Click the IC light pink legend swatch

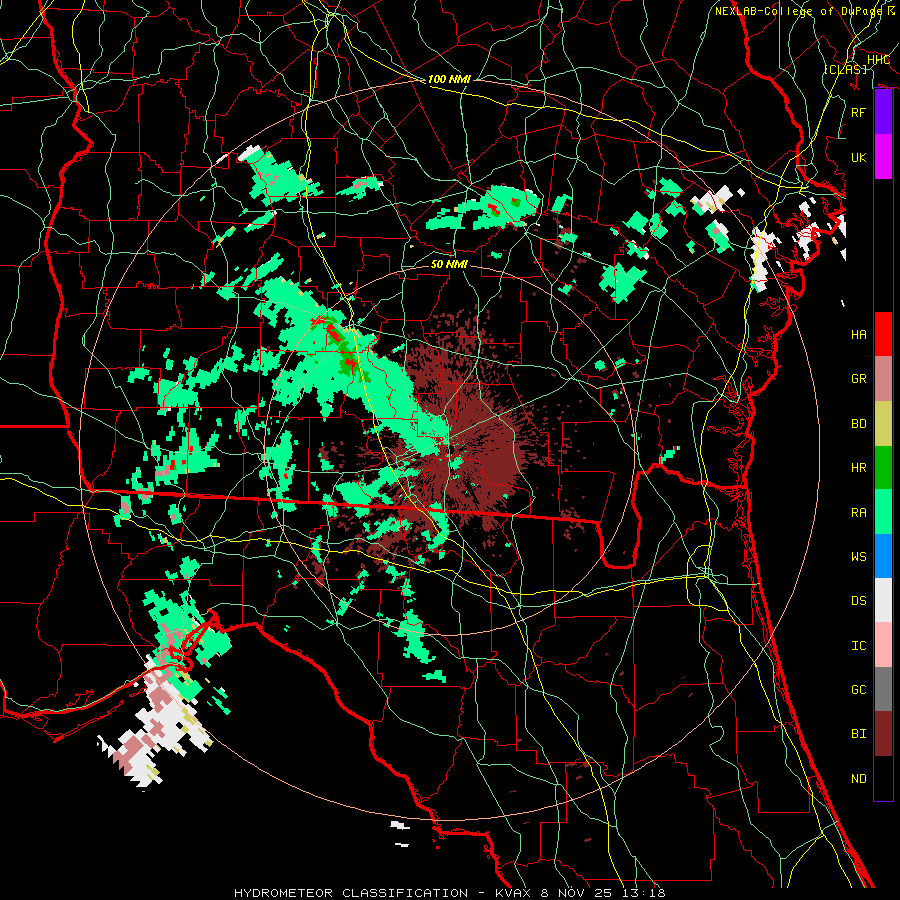point(883,645)
